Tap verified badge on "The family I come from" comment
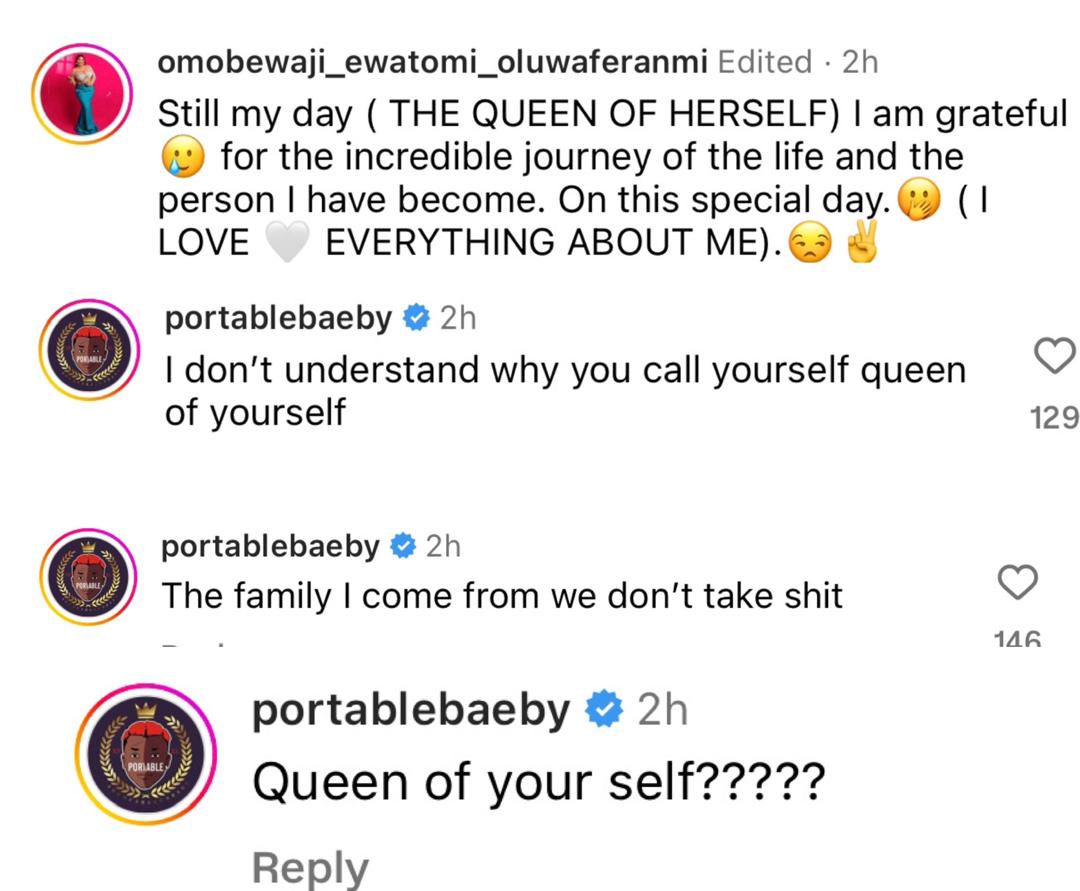The width and height of the screenshot is (1080, 891). (403, 546)
